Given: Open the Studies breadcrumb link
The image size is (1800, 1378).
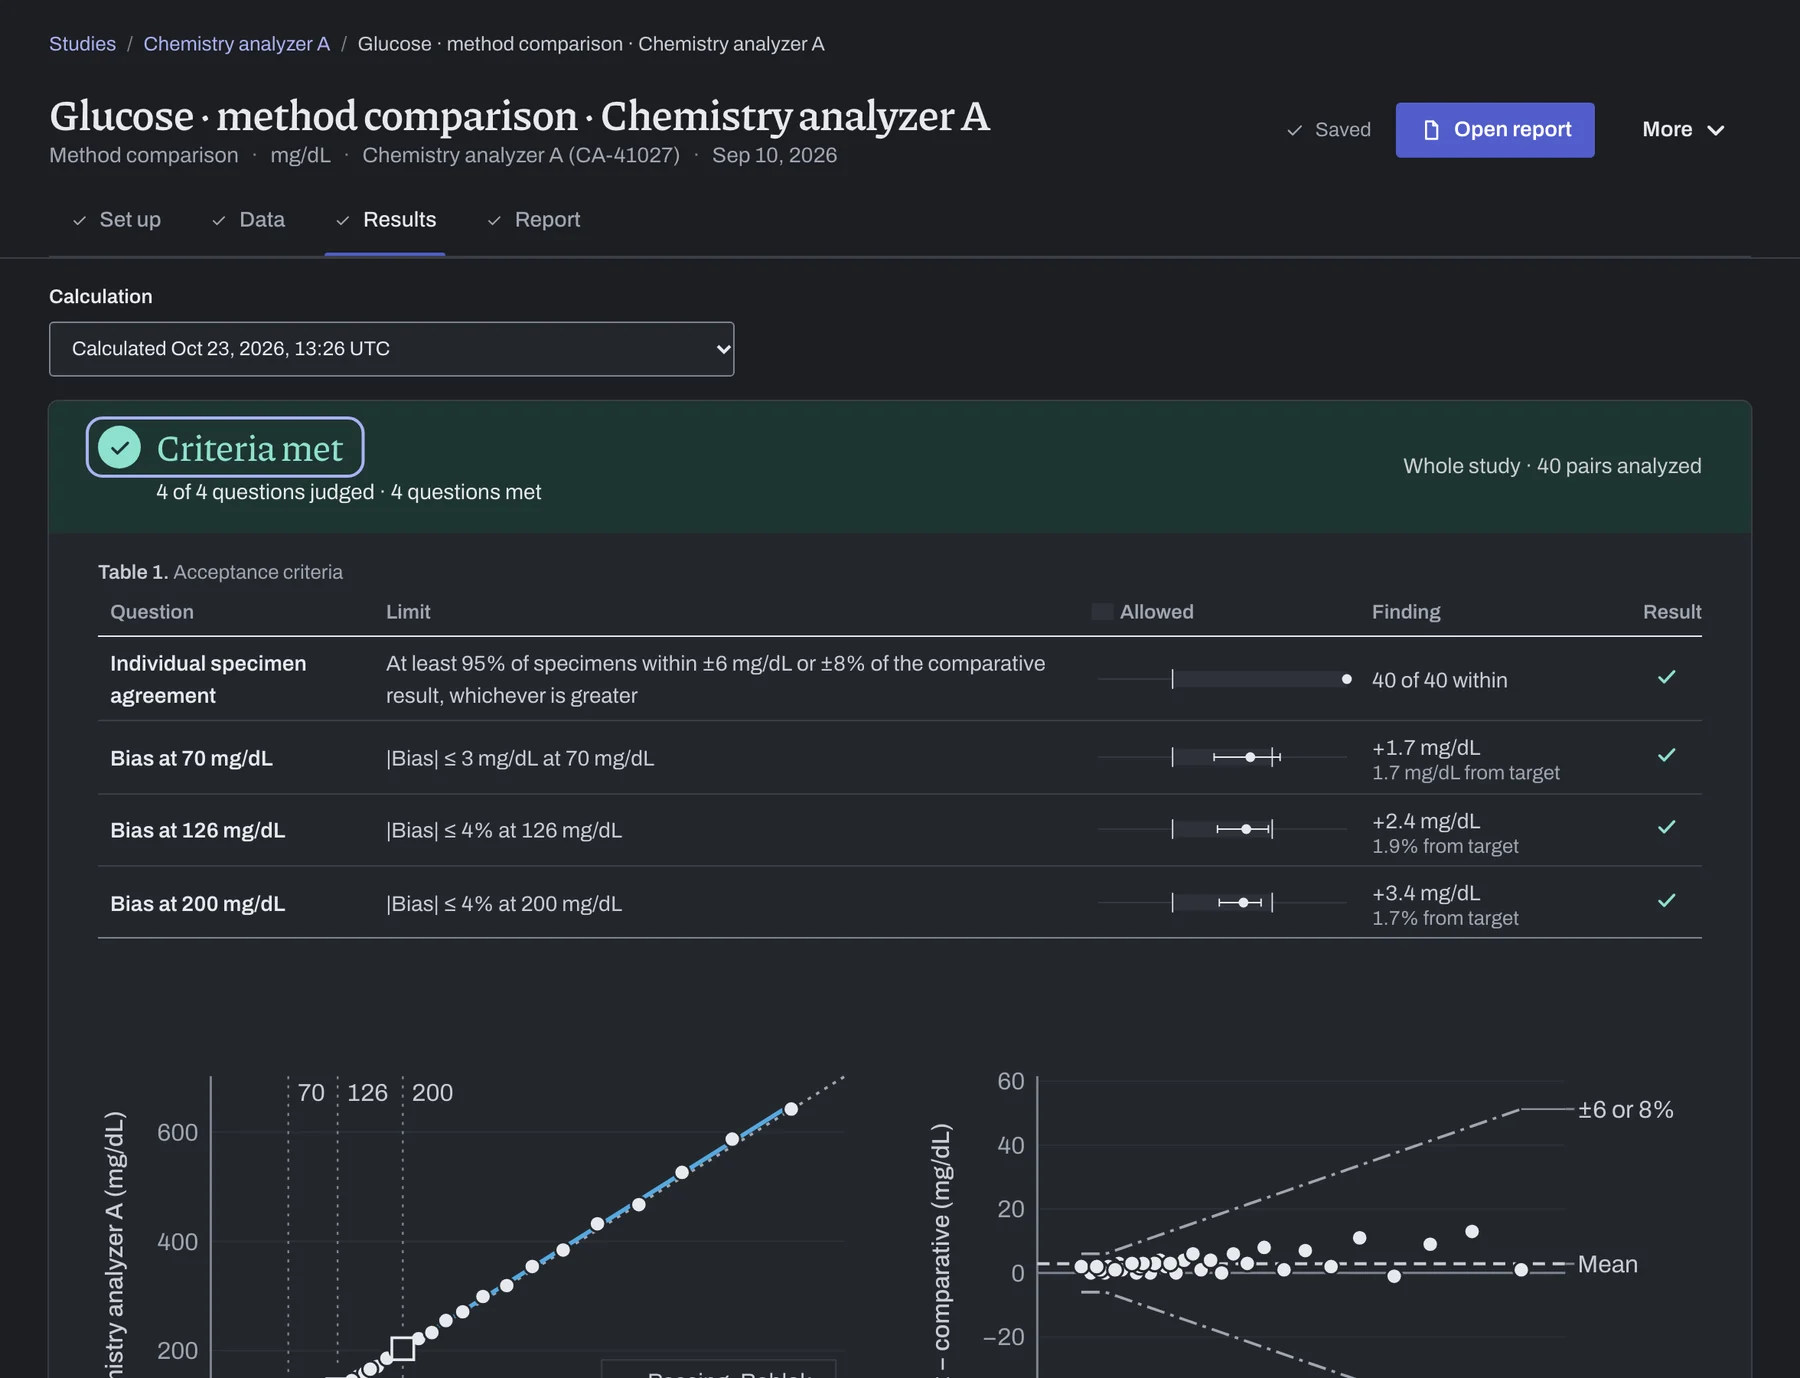Looking at the screenshot, I should point(82,44).
